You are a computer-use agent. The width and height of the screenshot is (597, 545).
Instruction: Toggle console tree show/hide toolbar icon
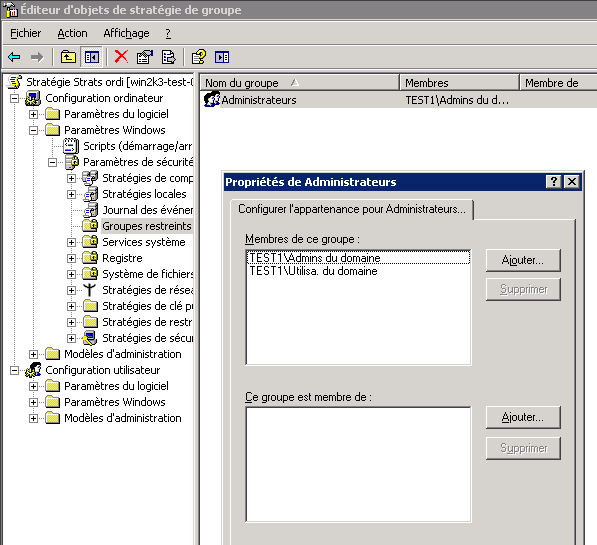pos(92,57)
